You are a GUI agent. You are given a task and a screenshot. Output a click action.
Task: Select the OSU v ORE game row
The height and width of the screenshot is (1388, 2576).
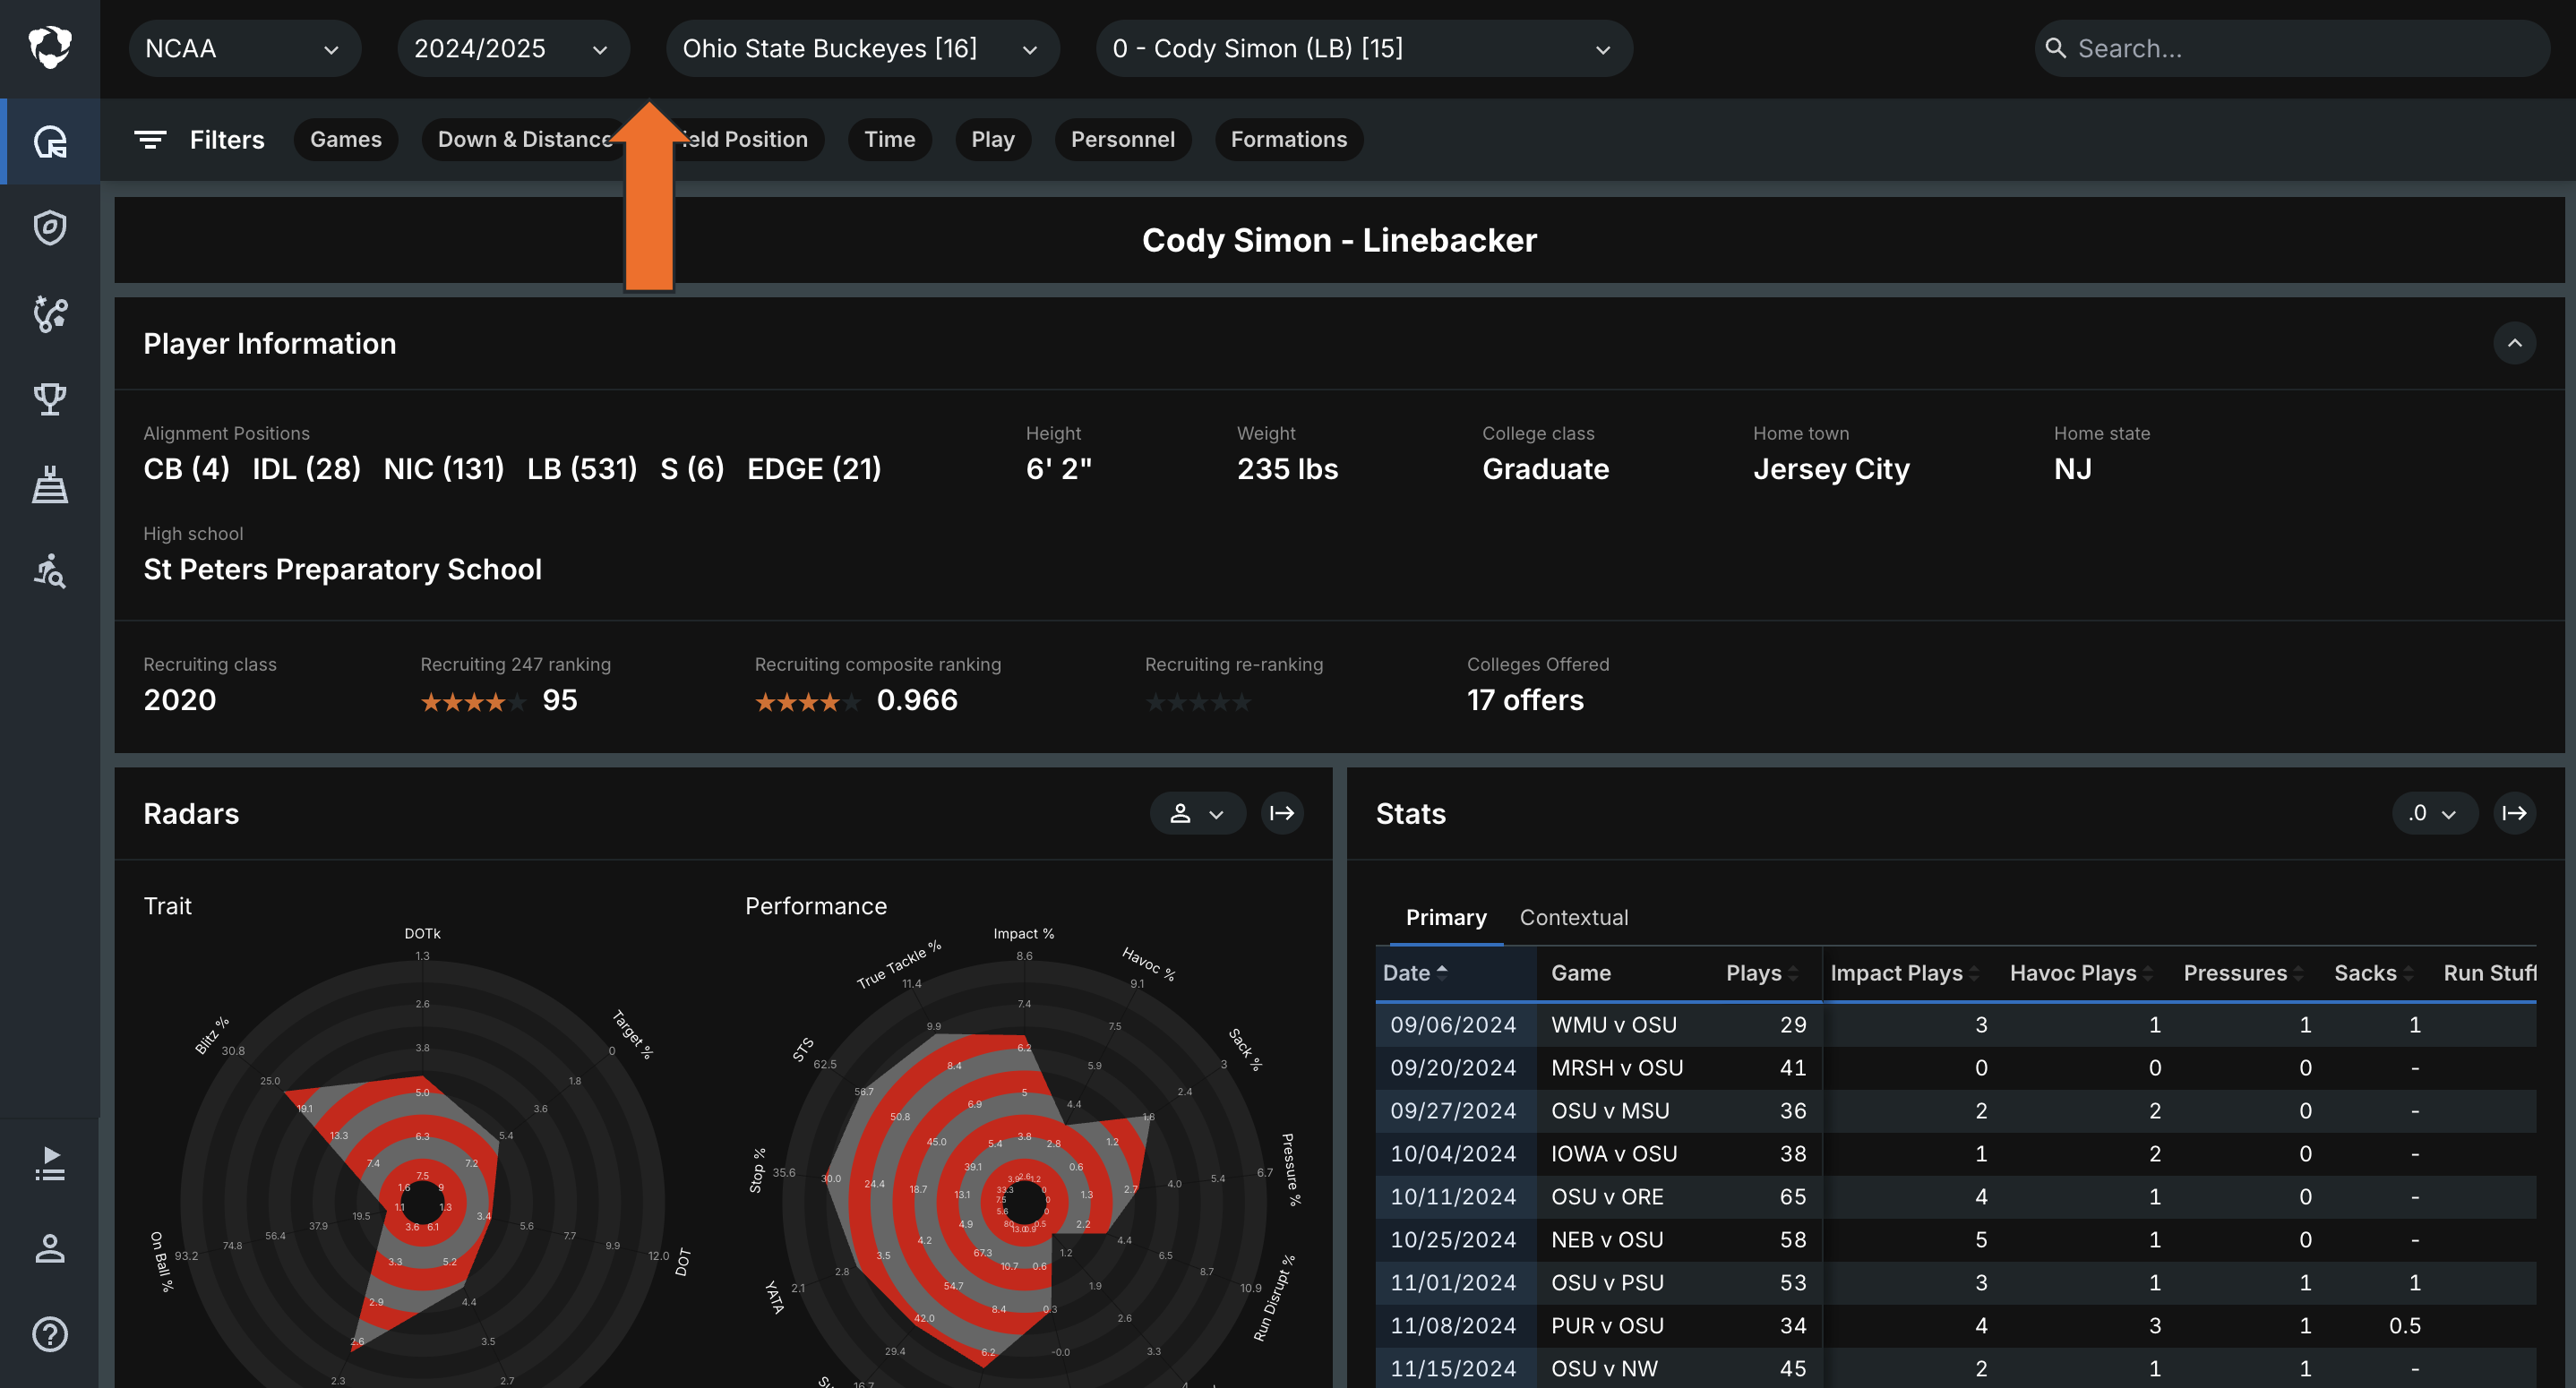click(1955, 1196)
